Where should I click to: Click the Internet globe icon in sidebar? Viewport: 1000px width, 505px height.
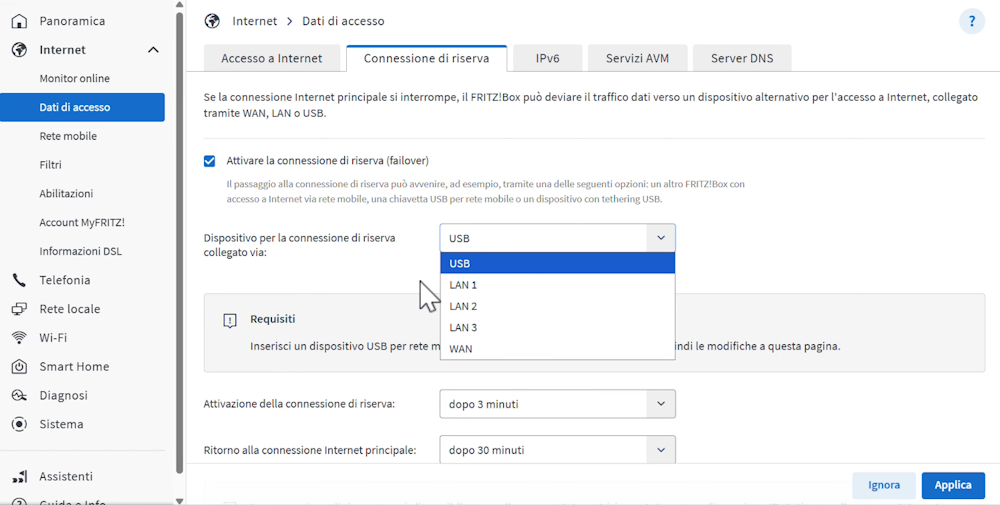(19, 50)
